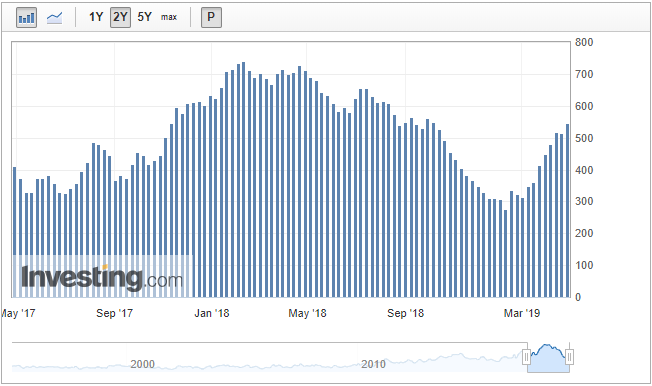Click the 800 y-axis label
Viewport: 652px width, 386px height.
tap(584, 42)
